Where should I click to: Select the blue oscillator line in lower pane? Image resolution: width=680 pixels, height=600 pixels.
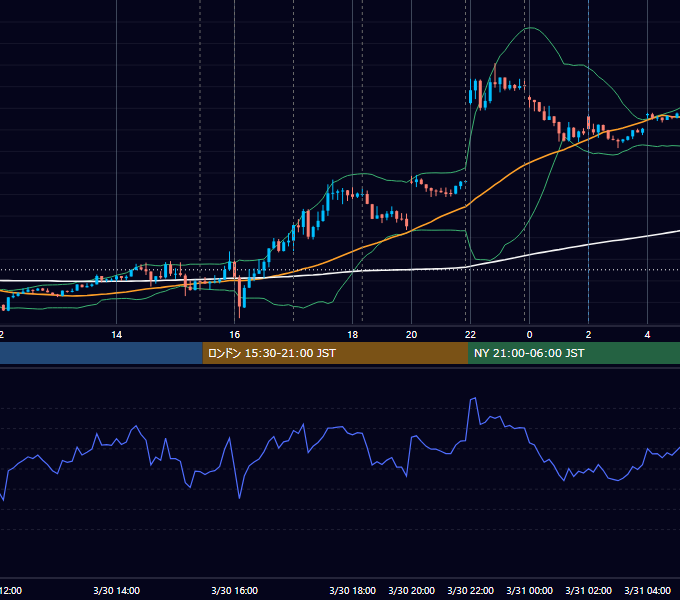(x=343, y=427)
